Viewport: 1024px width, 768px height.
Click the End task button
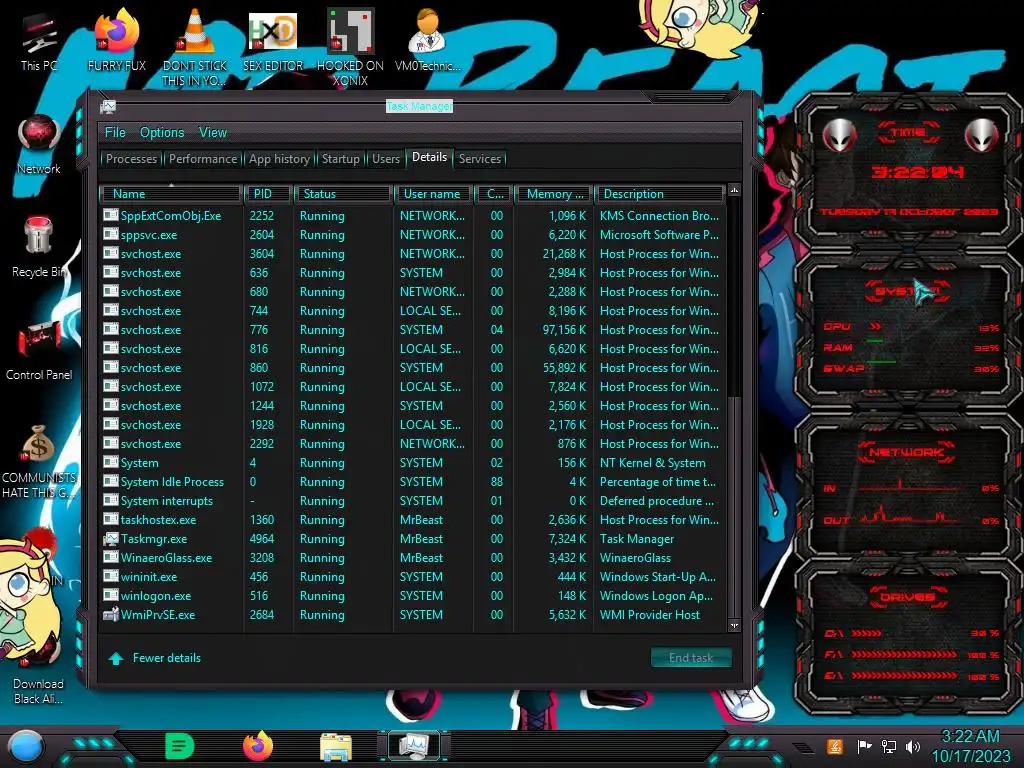point(691,658)
